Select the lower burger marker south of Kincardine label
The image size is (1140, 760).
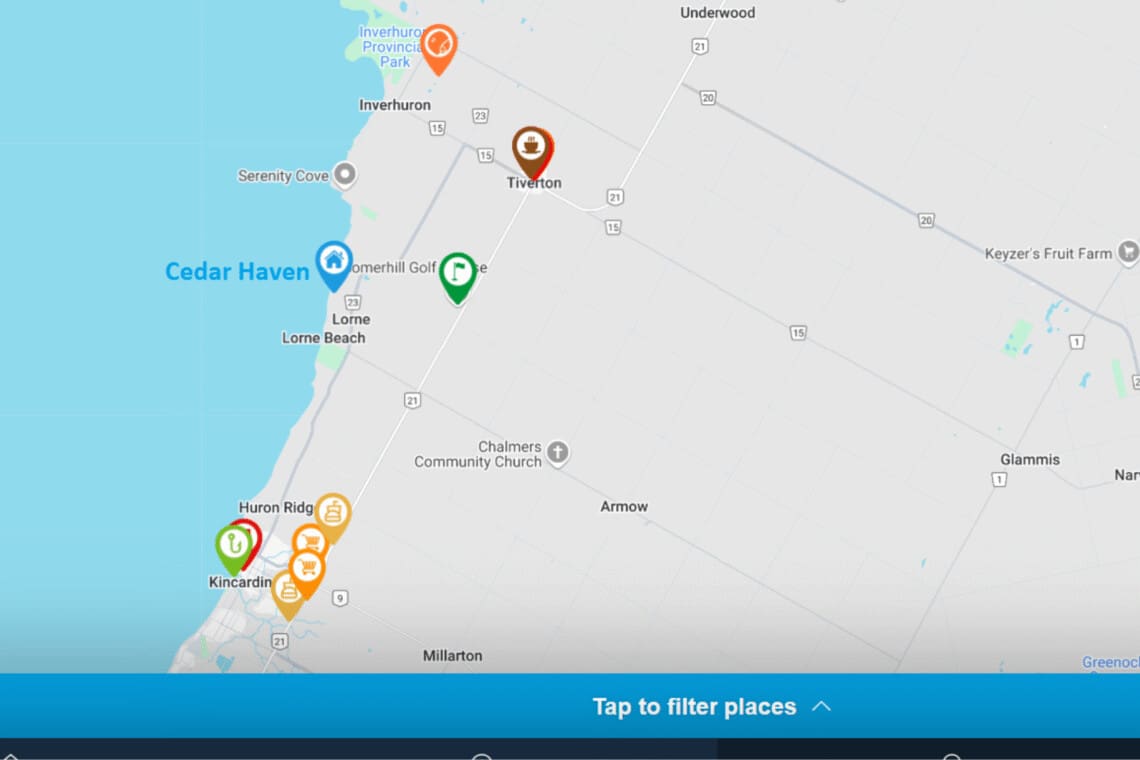(x=288, y=591)
